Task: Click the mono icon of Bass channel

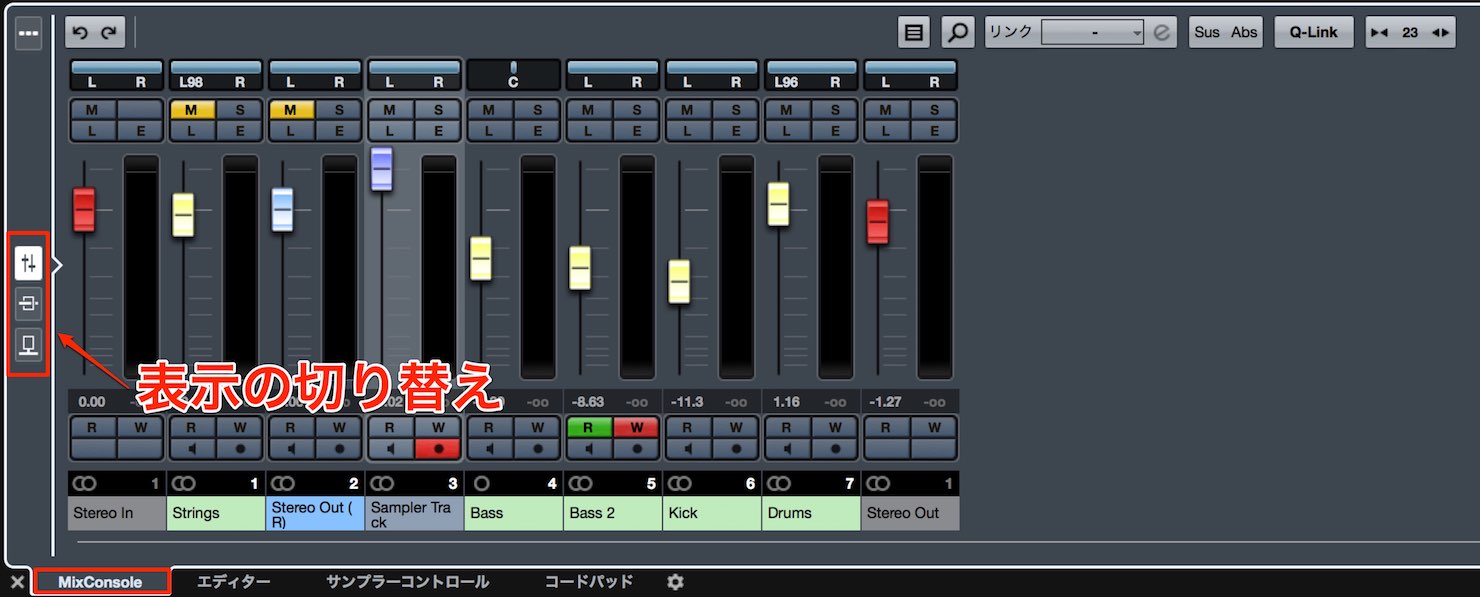Action: click(481, 483)
